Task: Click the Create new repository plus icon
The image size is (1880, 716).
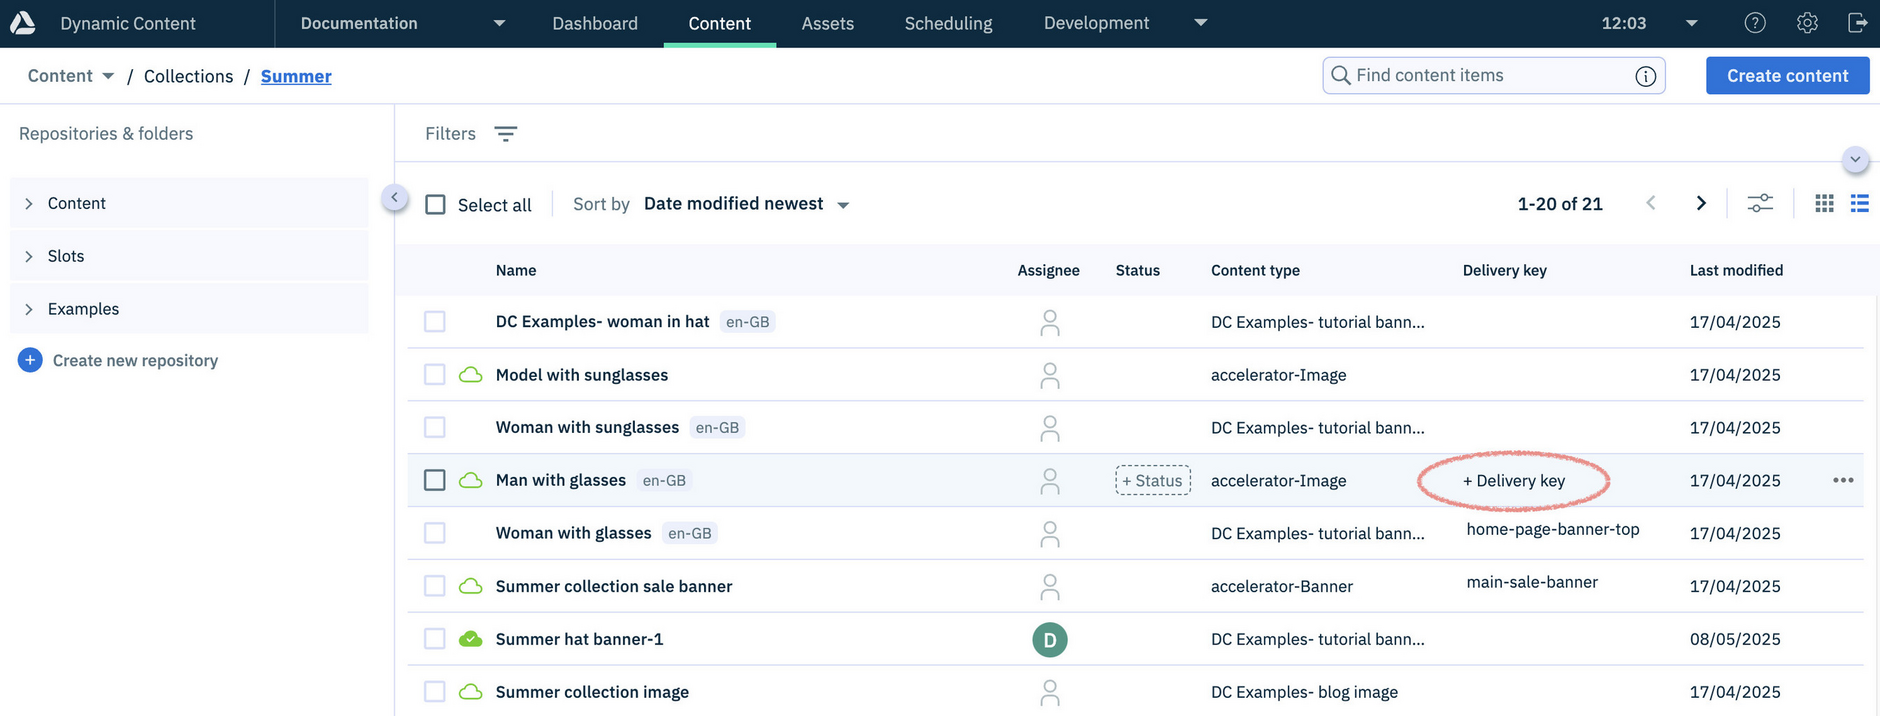Action: [x=30, y=360]
